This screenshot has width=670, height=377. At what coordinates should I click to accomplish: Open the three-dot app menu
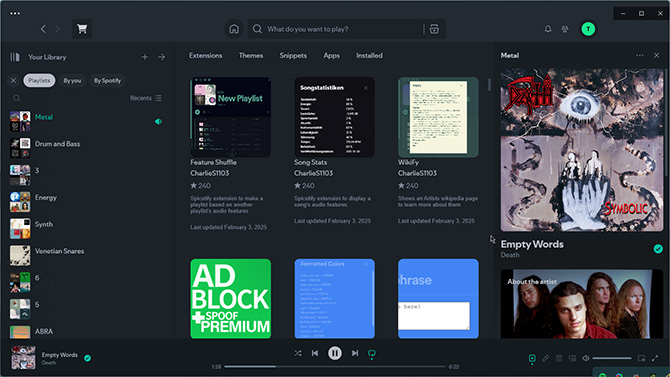15,13
